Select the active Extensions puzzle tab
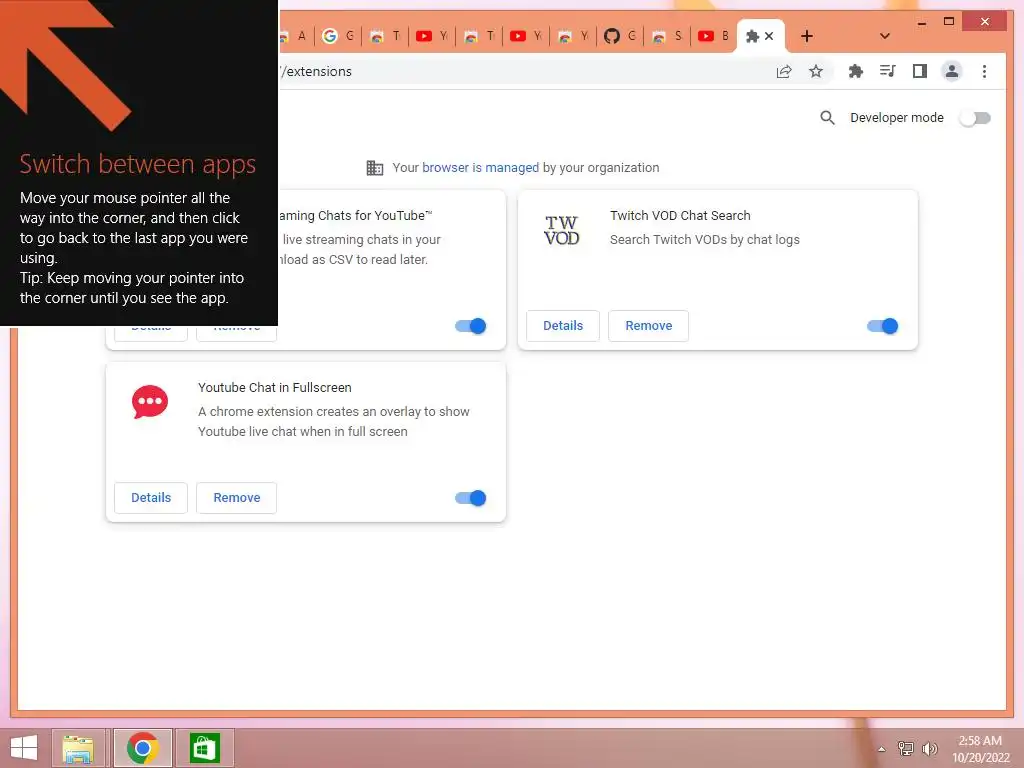The image size is (1024, 768). (753, 36)
